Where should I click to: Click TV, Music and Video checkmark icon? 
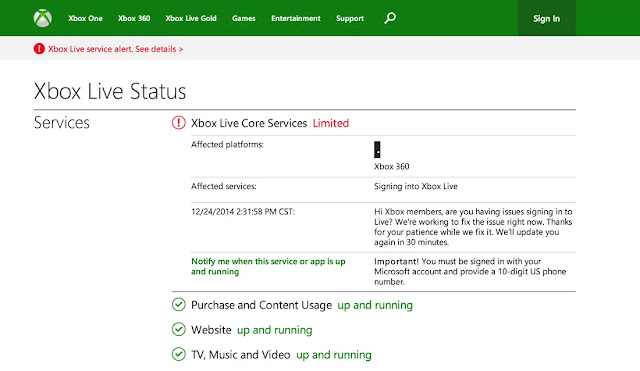178,354
